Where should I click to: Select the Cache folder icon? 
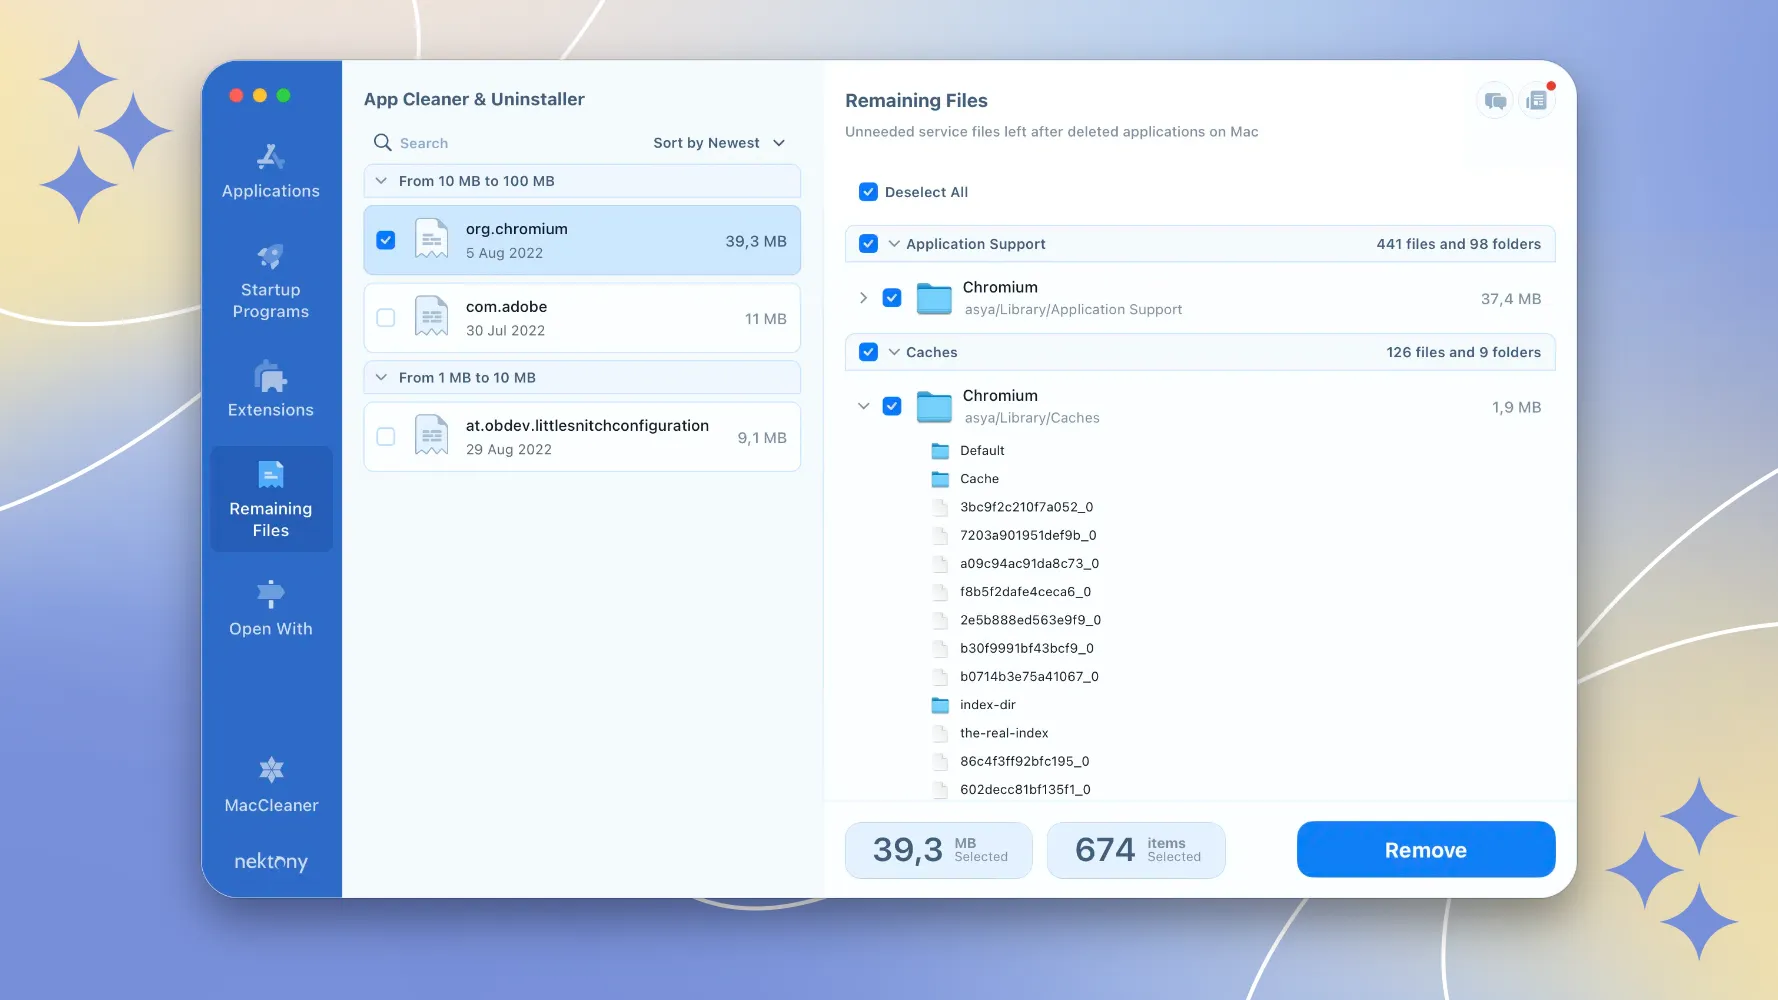pyautogui.click(x=940, y=479)
